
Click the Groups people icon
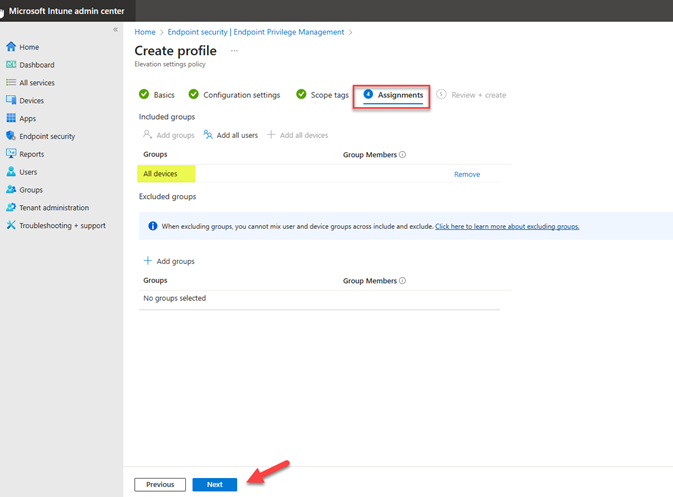pyautogui.click(x=11, y=189)
